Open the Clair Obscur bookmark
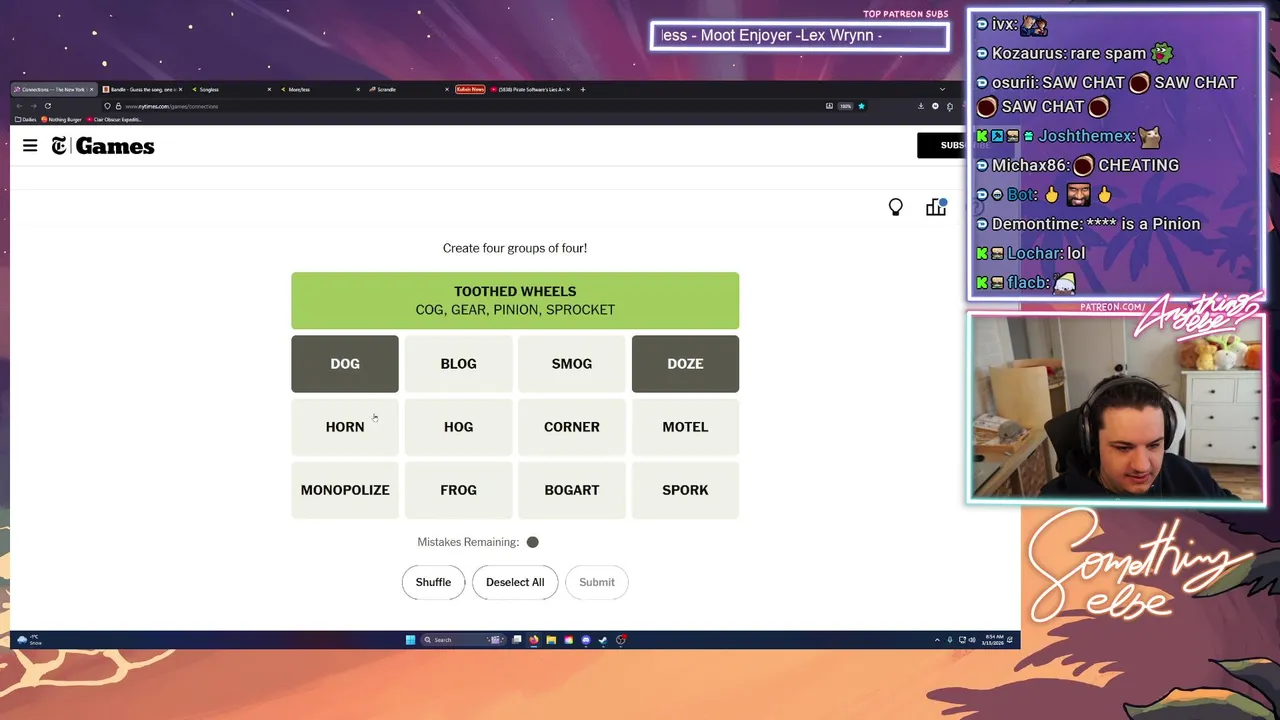 coord(114,119)
